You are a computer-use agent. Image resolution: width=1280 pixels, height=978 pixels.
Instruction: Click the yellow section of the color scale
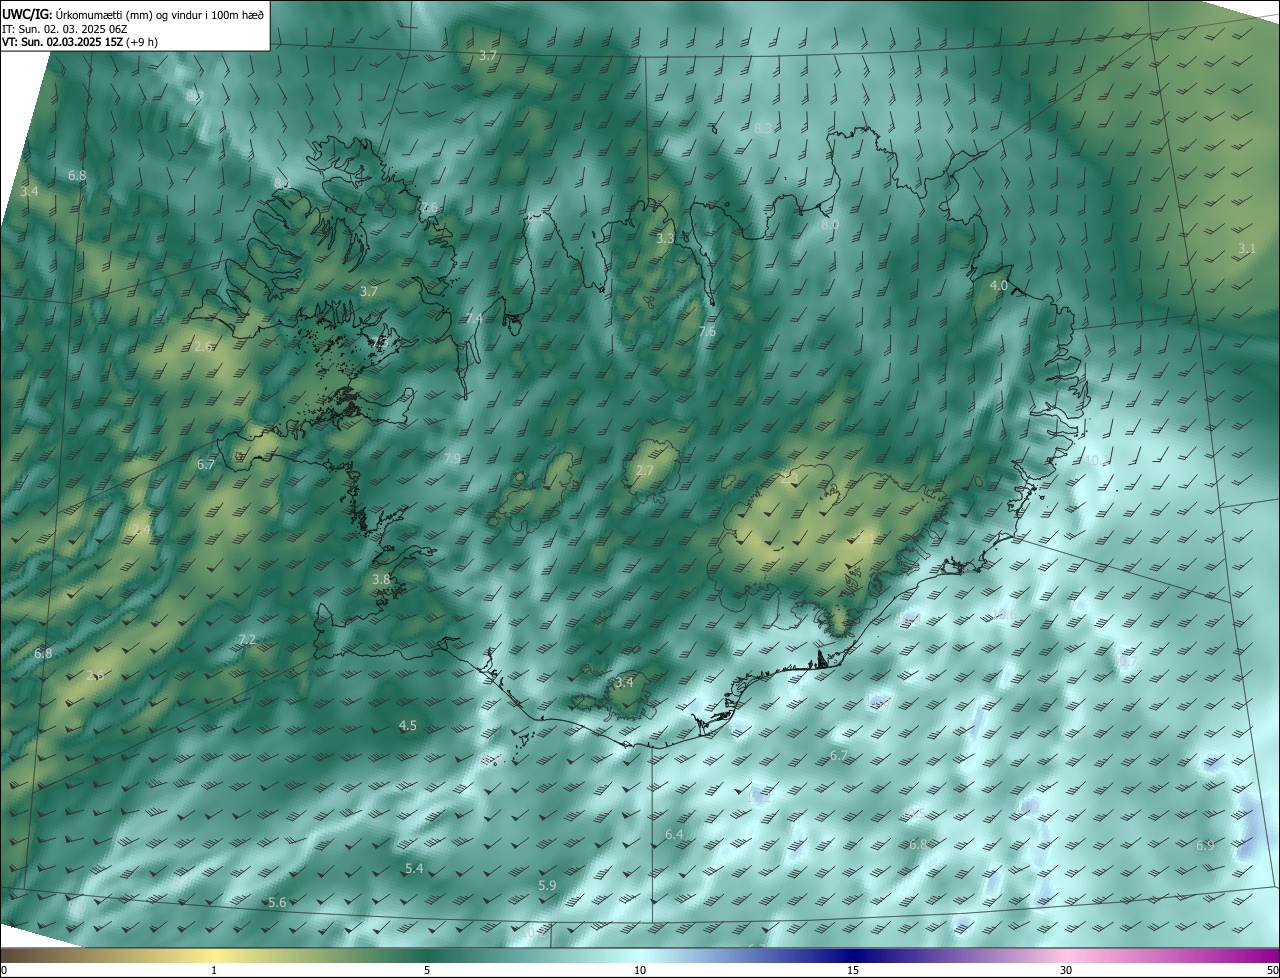[x=215, y=955]
